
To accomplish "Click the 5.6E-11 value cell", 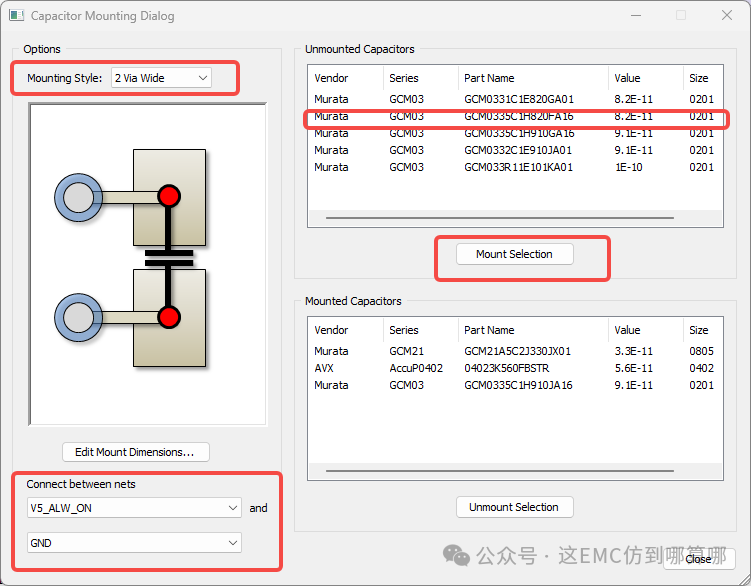I will tap(634, 368).
